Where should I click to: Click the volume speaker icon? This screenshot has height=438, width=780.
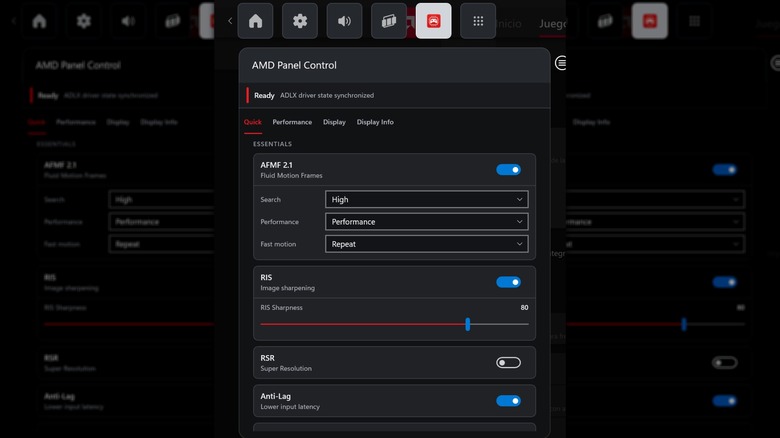pos(344,21)
